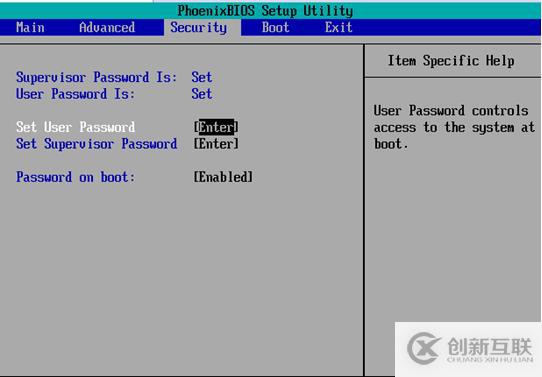This screenshot has width=542, height=377.
Task: Activate highlighted [Enter] for user password
Action: [216, 127]
